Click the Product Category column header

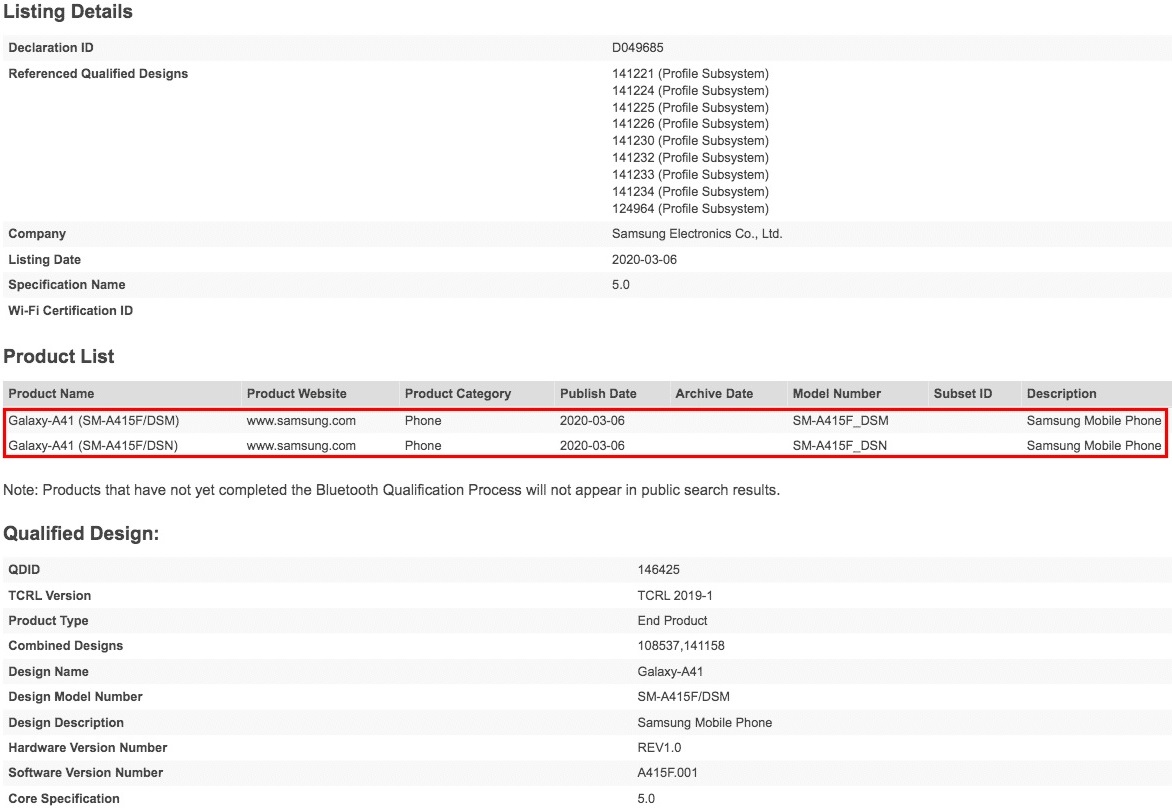[458, 394]
